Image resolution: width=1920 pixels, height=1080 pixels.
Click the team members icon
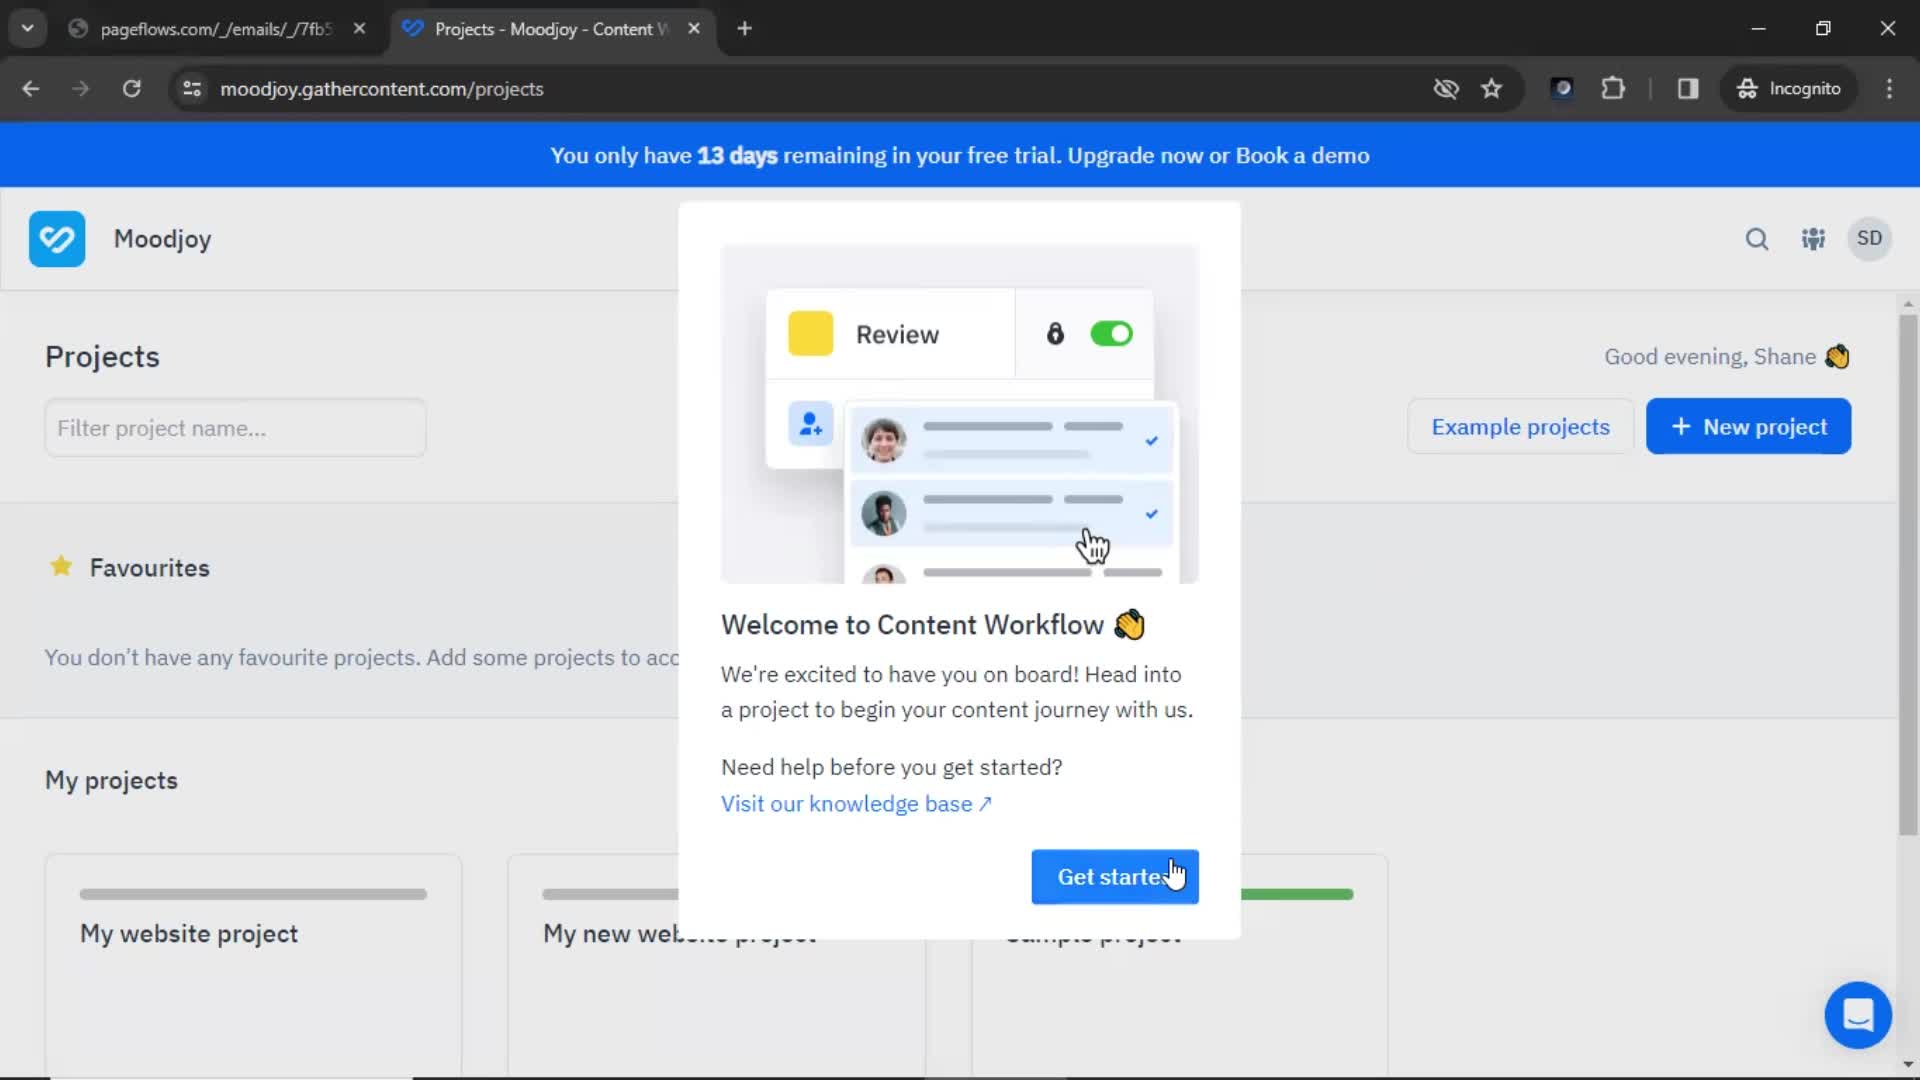[x=1813, y=239]
